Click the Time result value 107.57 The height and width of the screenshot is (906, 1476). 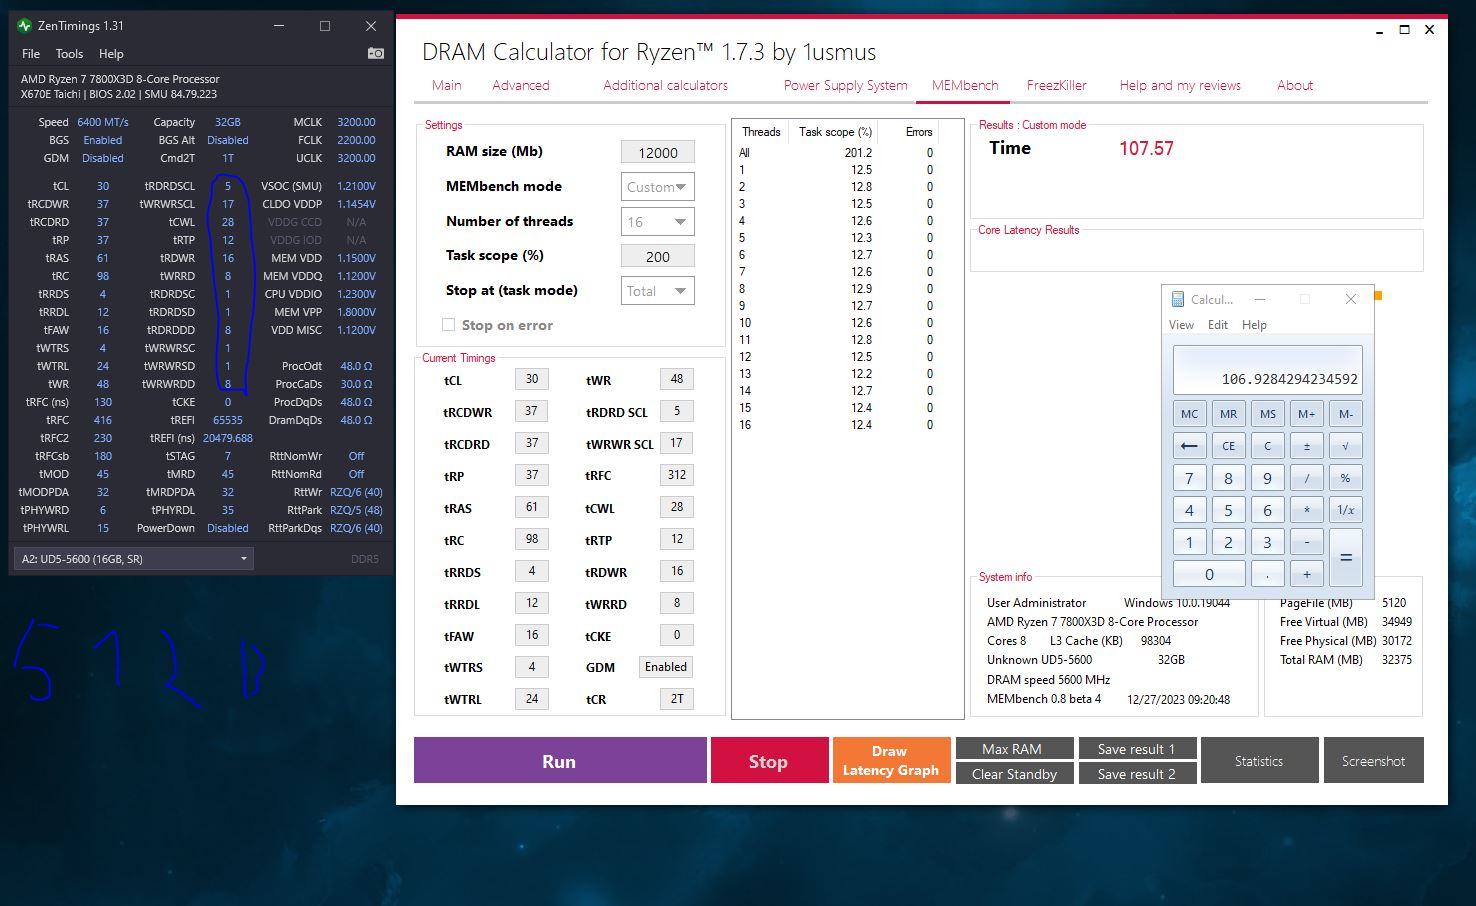(x=1146, y=148)
